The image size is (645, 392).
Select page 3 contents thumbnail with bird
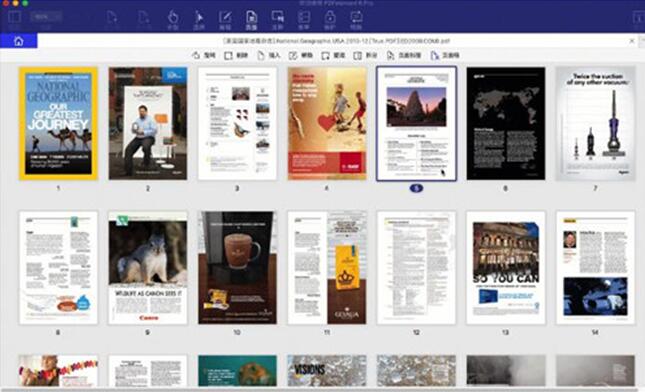(x=237, y=123)
